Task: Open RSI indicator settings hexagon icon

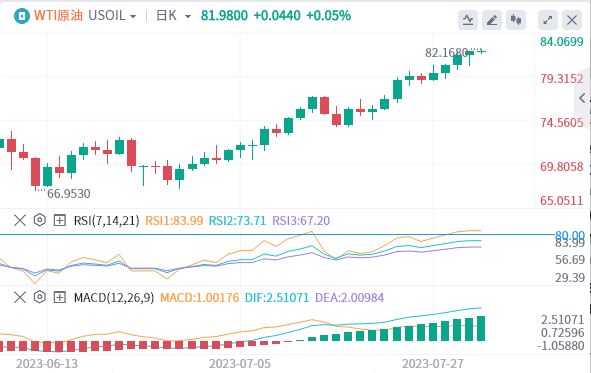Action: 40,220
